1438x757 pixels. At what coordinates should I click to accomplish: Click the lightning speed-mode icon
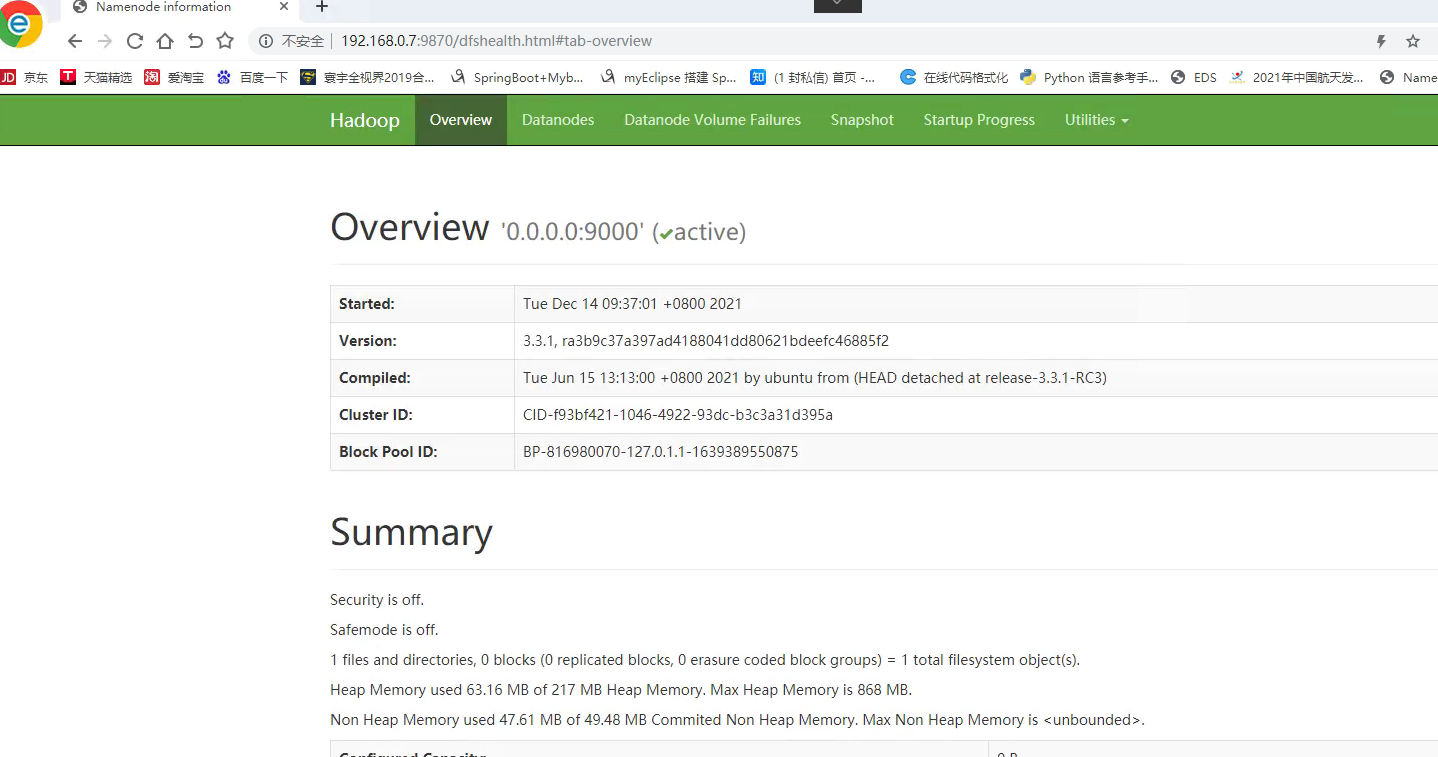pyautogui.click(x=1381, y=41)
